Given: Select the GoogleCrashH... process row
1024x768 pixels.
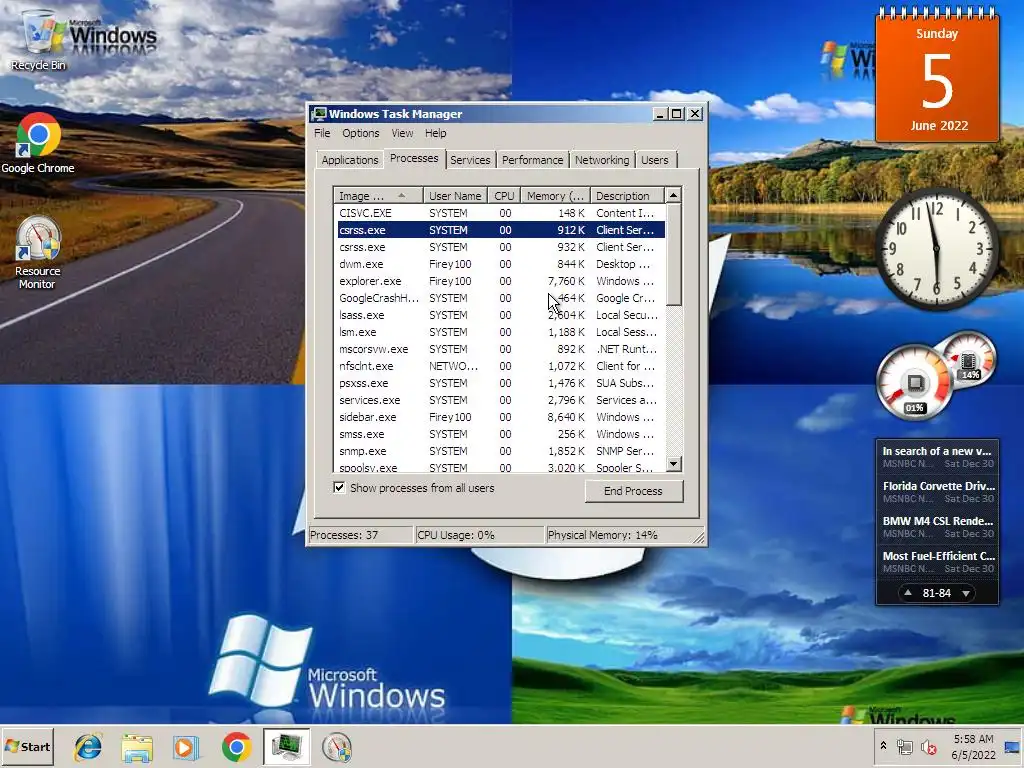Looking at the screenshot, I should pyautogui.click(x=500, y=298).
